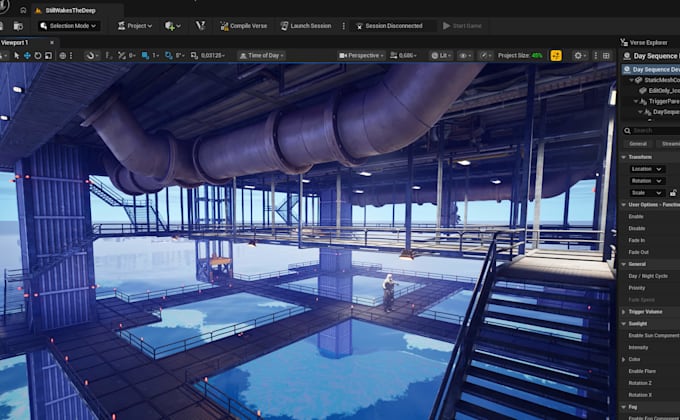680x420 pixels.
Task: Open the viewport three-dot overflow menu
Action: [595, 56]
